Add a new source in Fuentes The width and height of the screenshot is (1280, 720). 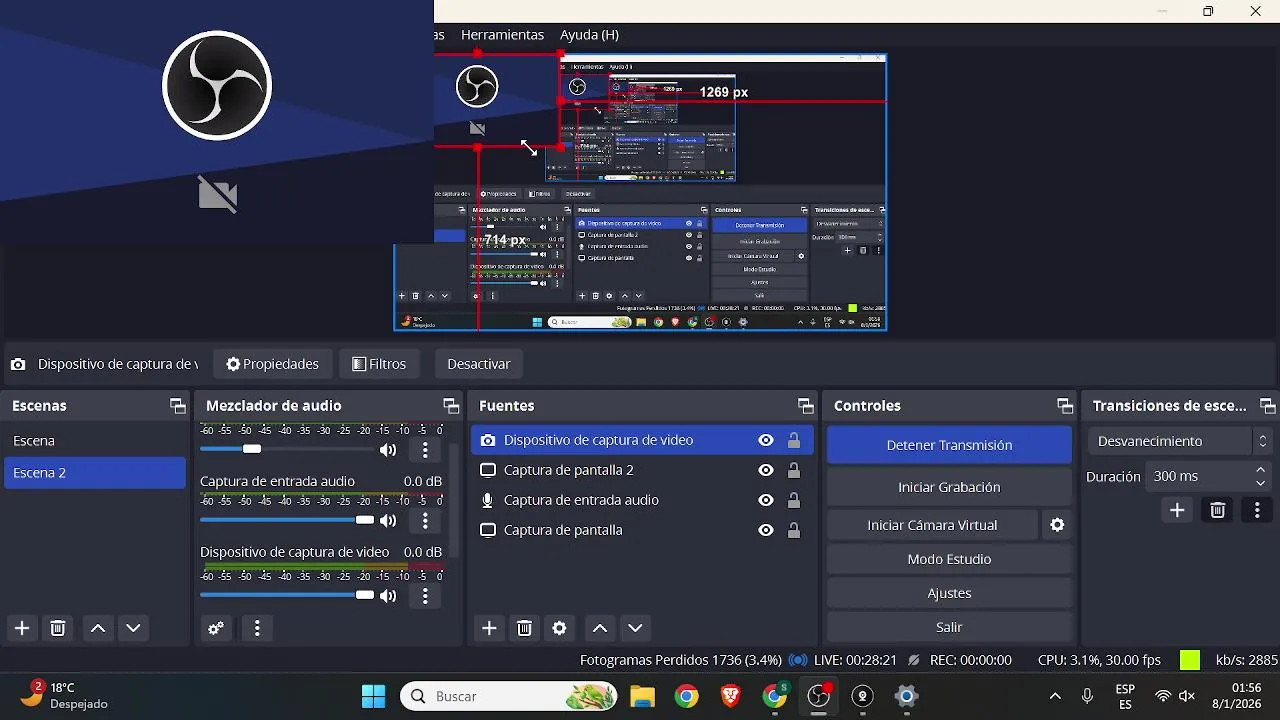(489, 628)
